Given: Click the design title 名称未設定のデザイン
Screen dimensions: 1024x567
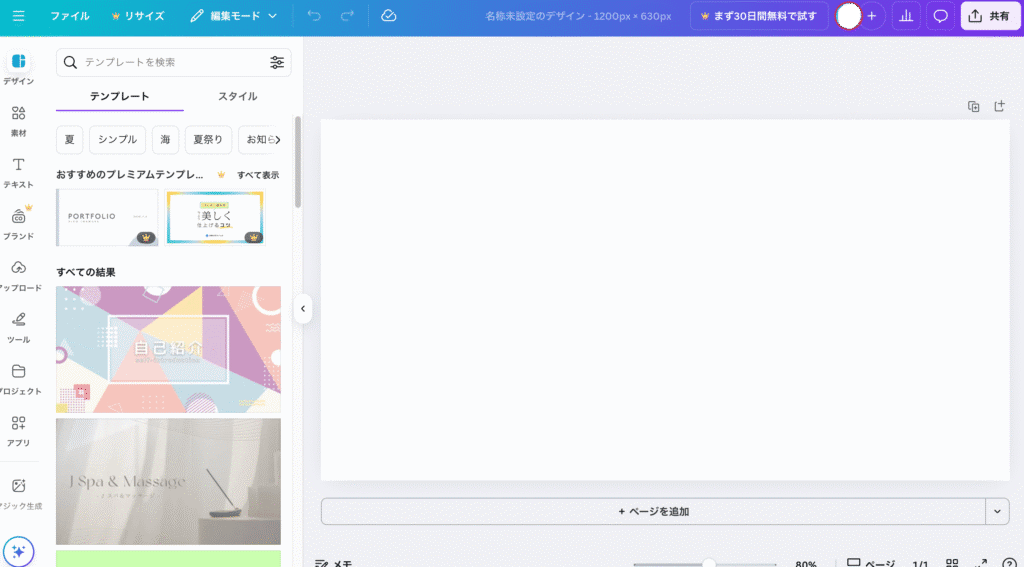Looking at the screenshot, I should (578, 16).
